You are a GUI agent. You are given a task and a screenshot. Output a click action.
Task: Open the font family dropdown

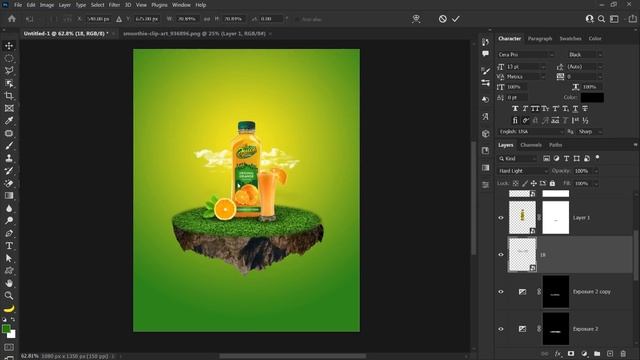tap(525, 54)
